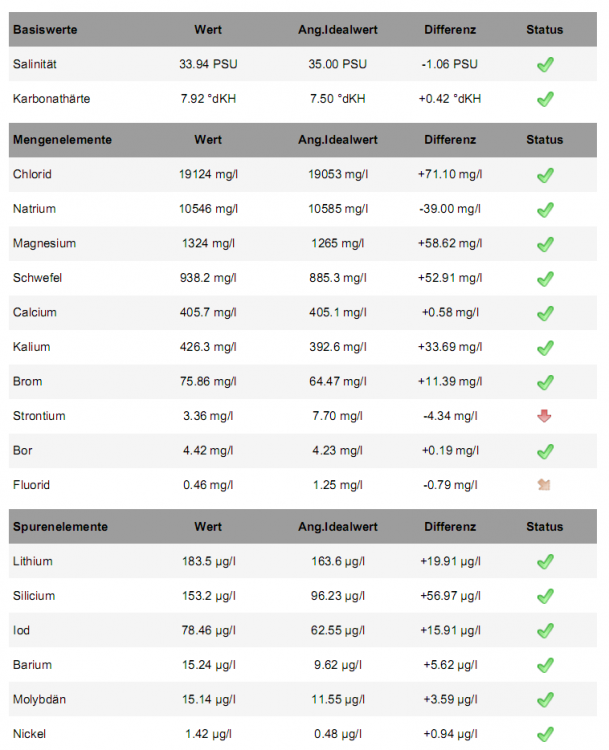Click the green checkmark status for Salinität
The width and height of the screenshot is (609, 750).
pyautogui.click(x=545, y=65)
